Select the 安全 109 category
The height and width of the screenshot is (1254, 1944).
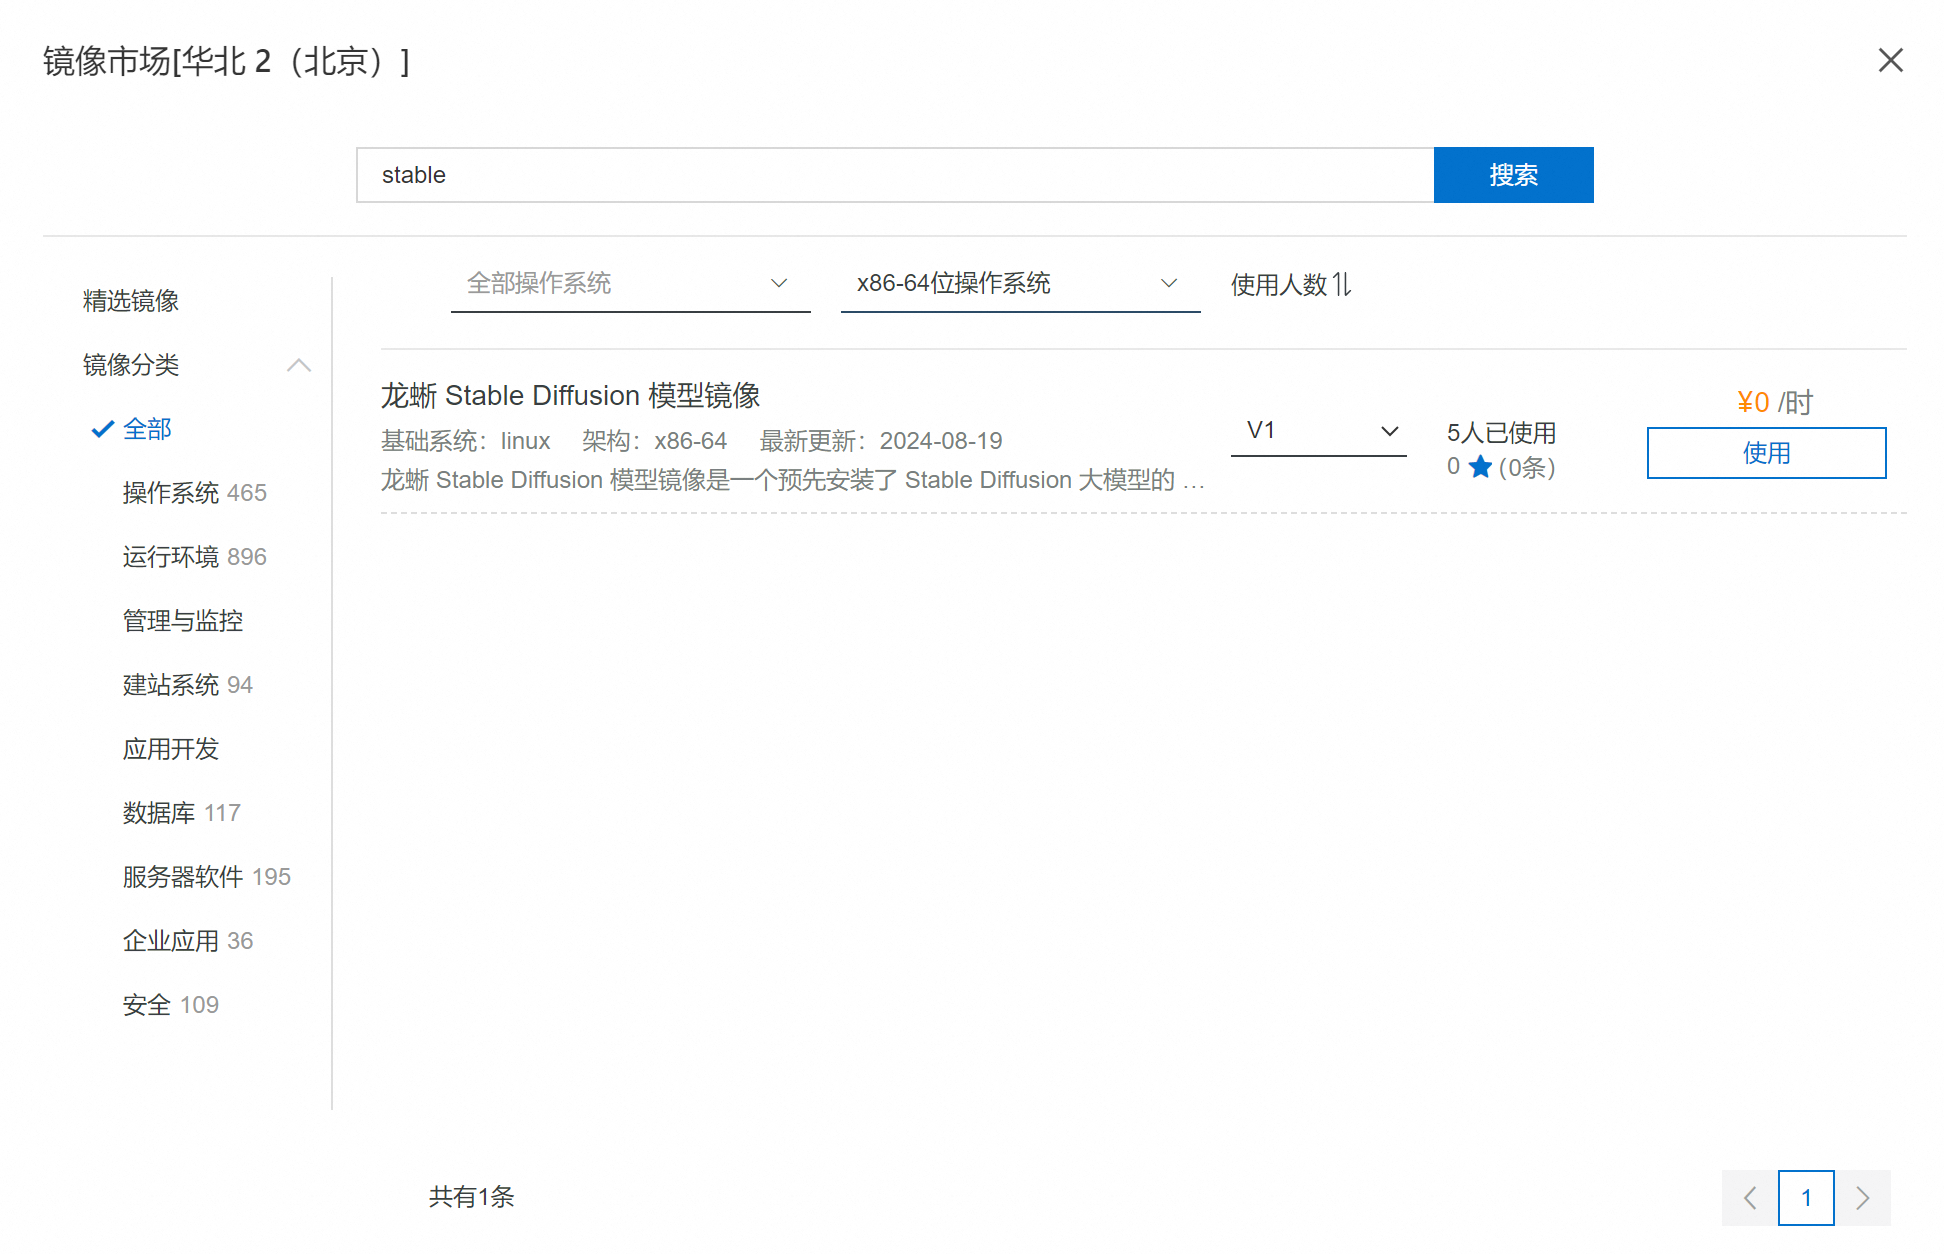tap(170, 1005)
